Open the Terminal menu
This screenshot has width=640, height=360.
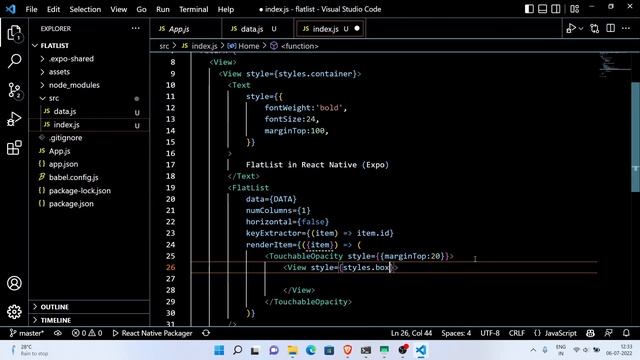193,9
